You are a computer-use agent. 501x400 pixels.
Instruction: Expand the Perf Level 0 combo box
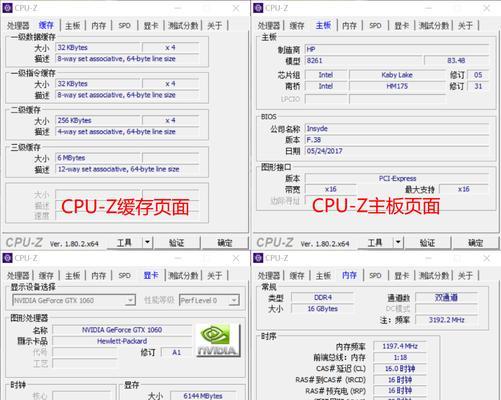(x=234, y=300)
